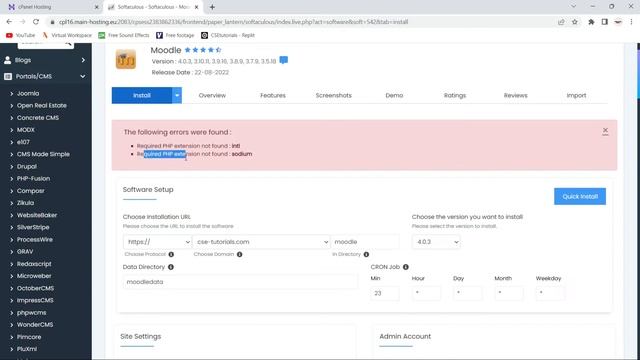Open GRAV in sidebar
This screenshot has height=360, width=640.
pos(25,251)
